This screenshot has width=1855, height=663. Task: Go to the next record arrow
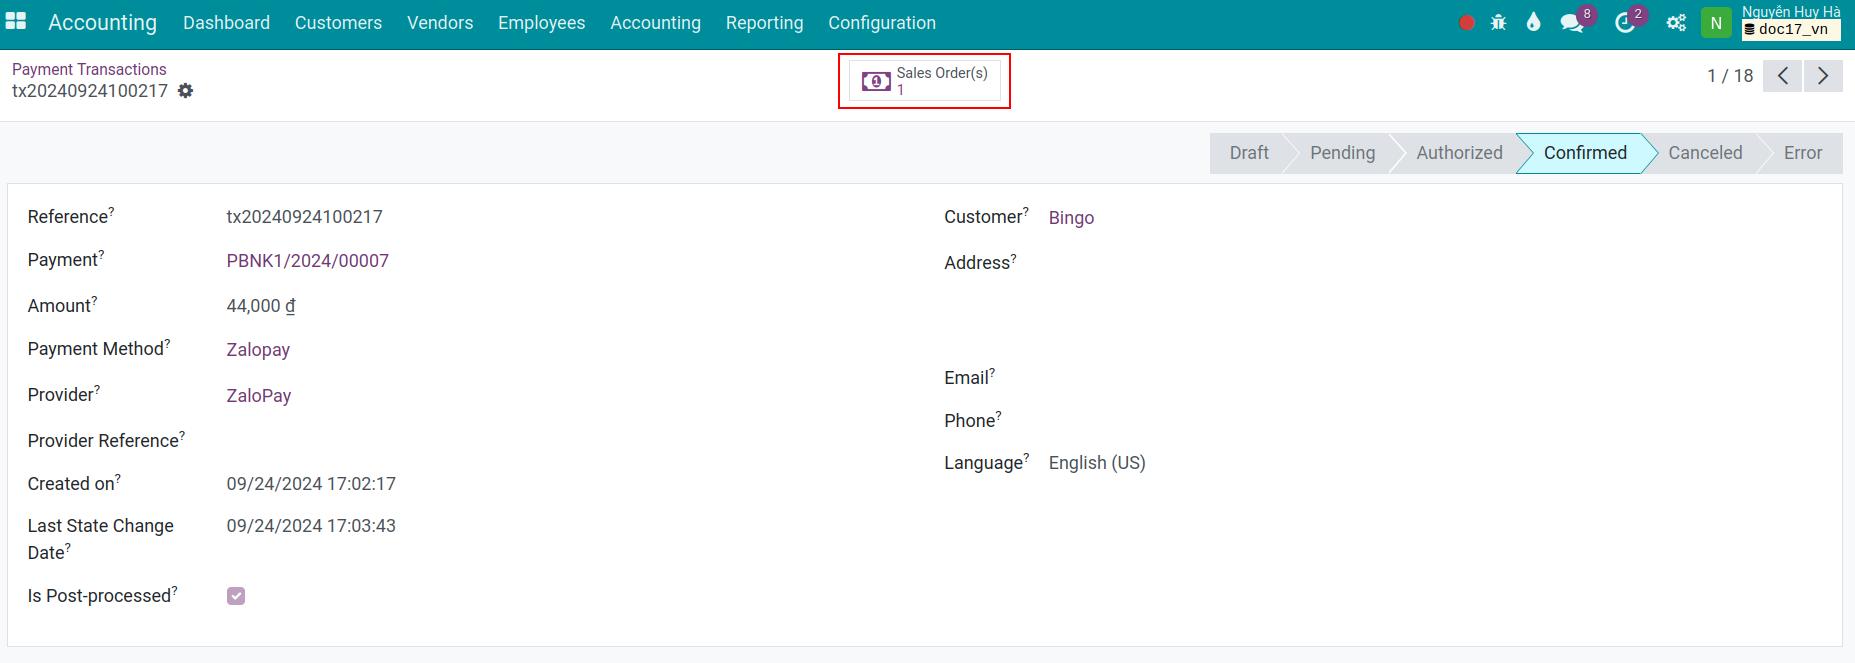[1823, 76]
